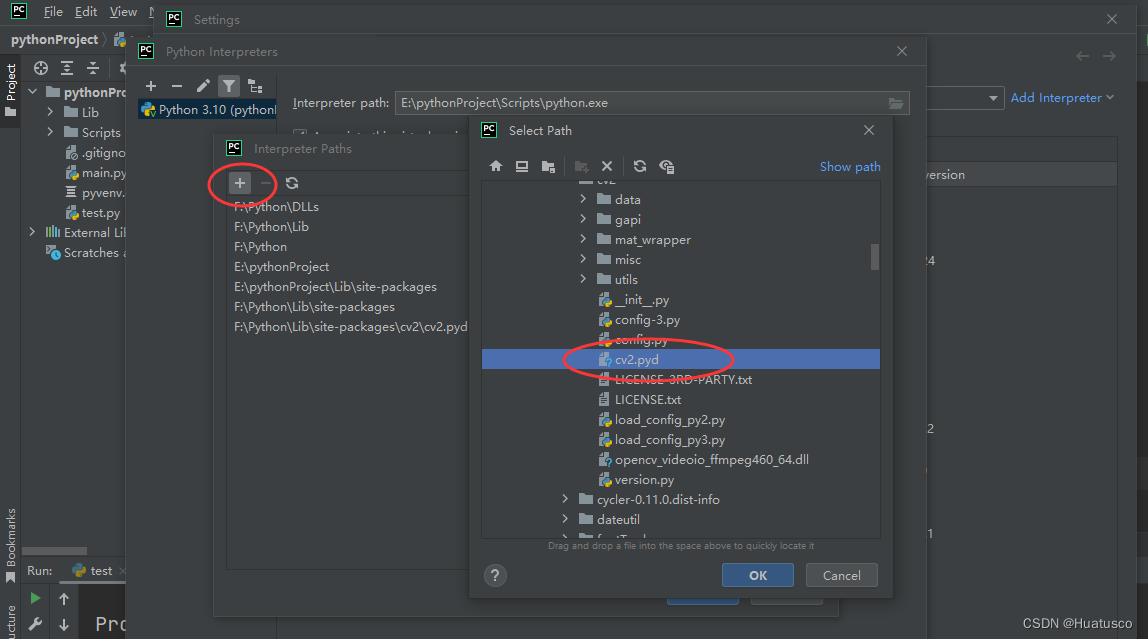Viewport: 1148px width, 639px height.
Task: Run the script with the green play icon
Action: 34,598
